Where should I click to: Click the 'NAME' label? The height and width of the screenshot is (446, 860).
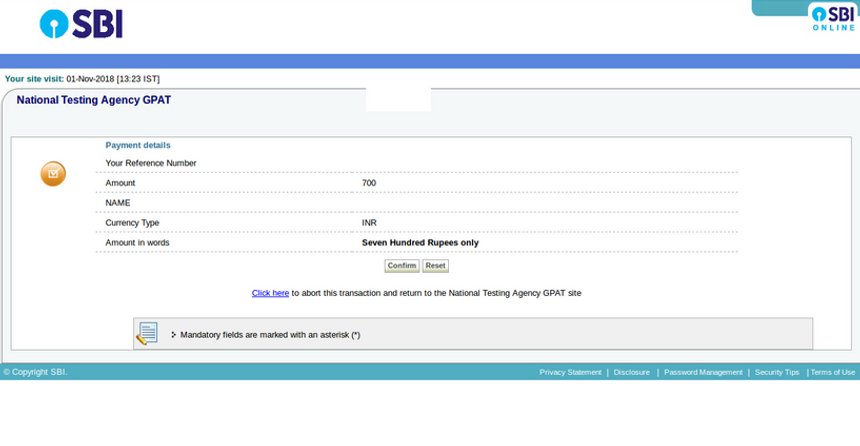click(118, 203)
